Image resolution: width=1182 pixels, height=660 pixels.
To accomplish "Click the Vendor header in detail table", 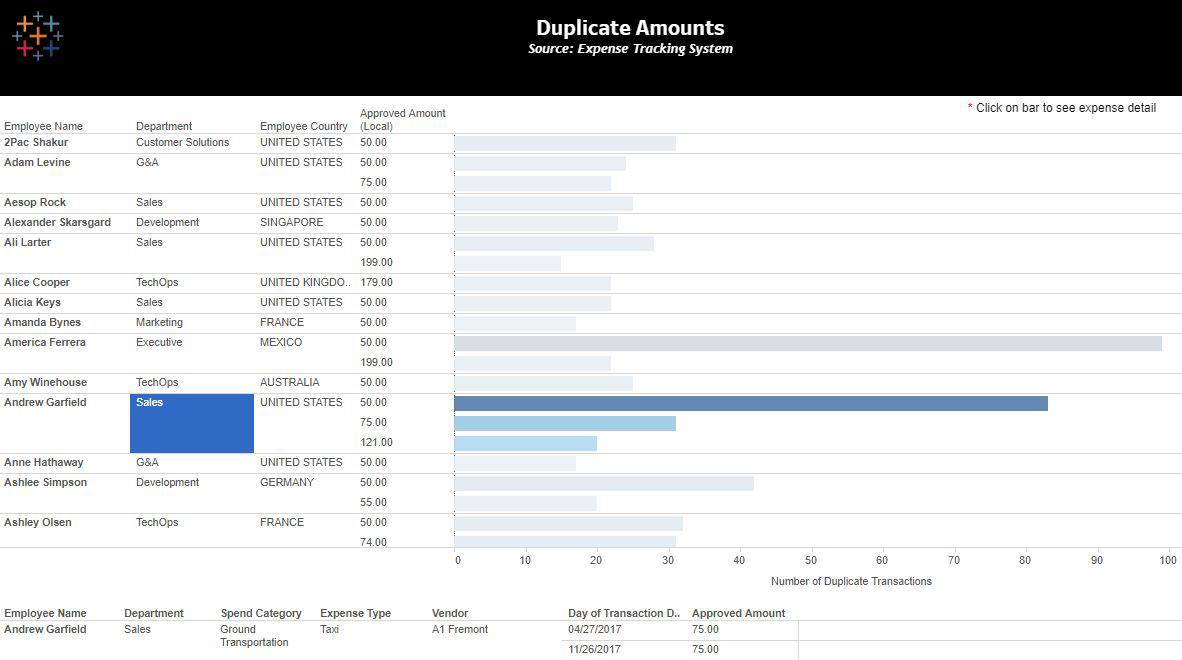I will [x=450, y=613].
